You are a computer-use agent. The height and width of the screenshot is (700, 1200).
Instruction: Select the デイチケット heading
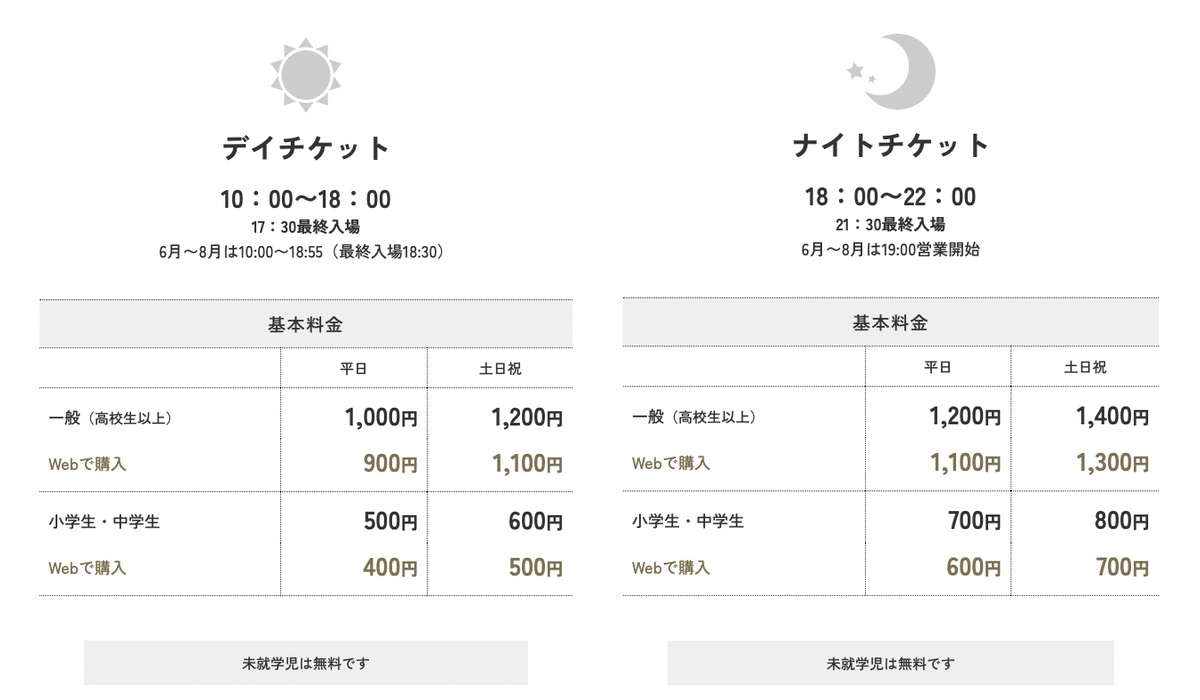click(x=305, y=148)
